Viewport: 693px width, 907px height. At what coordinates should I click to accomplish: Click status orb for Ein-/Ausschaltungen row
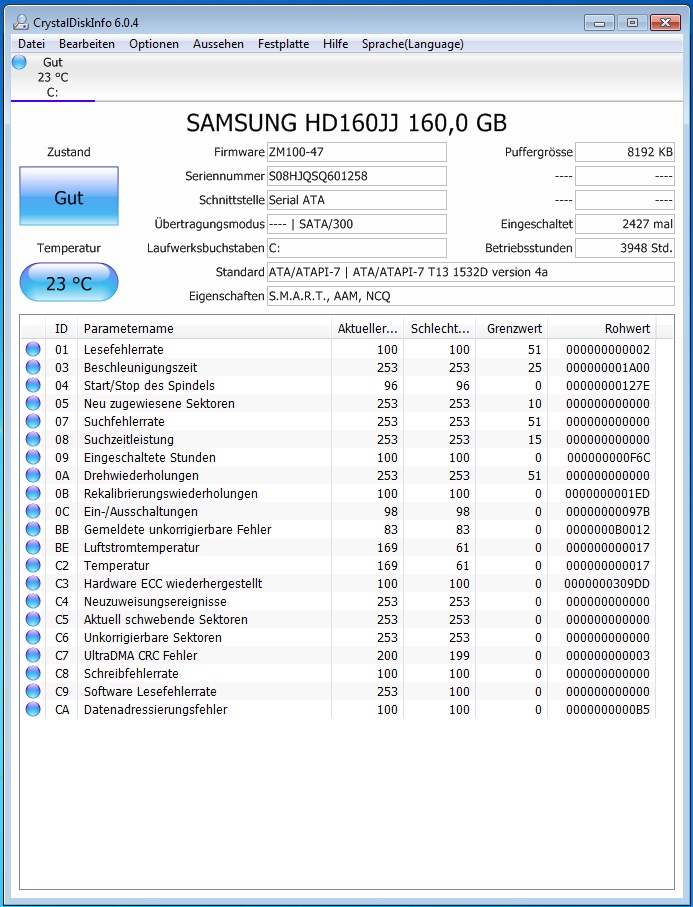pyautogui.click(x=33, y=511)
